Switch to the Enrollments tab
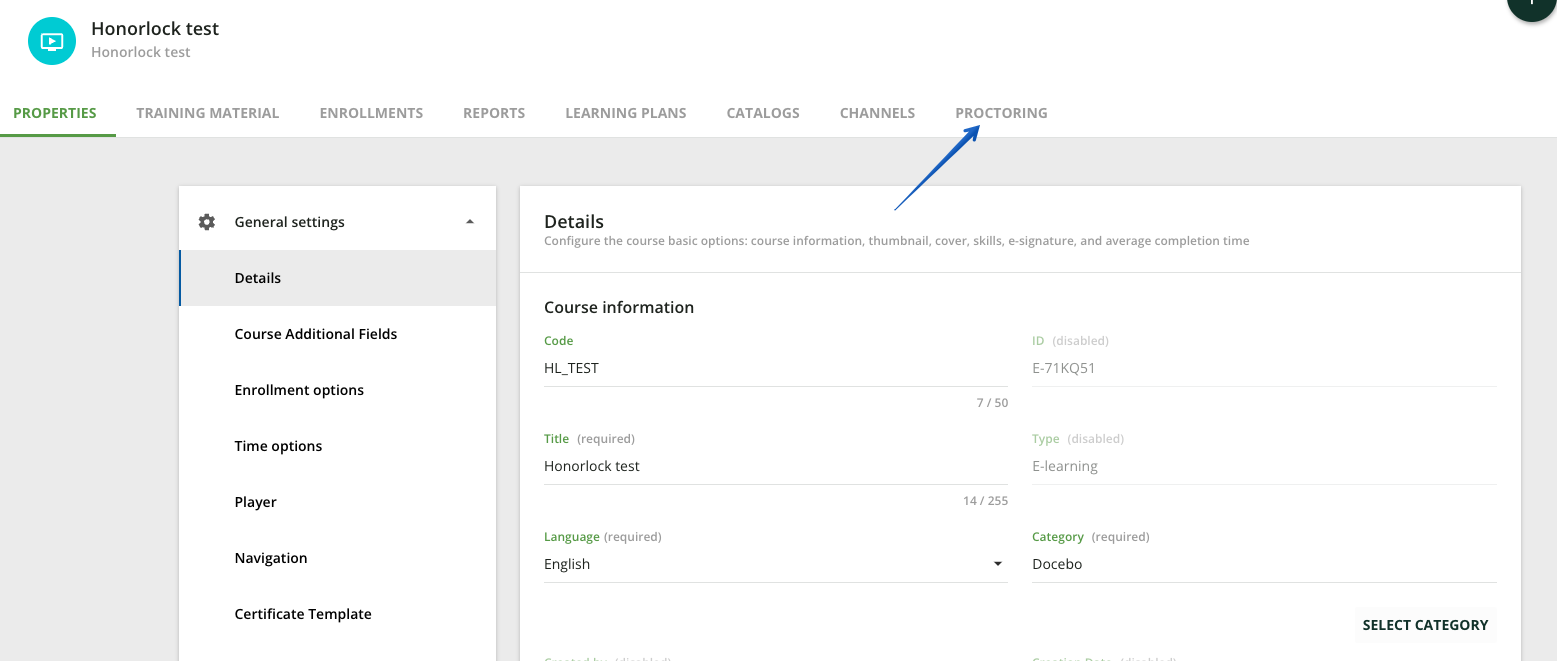Screen dimensions: 1557x661 (371, 113)
